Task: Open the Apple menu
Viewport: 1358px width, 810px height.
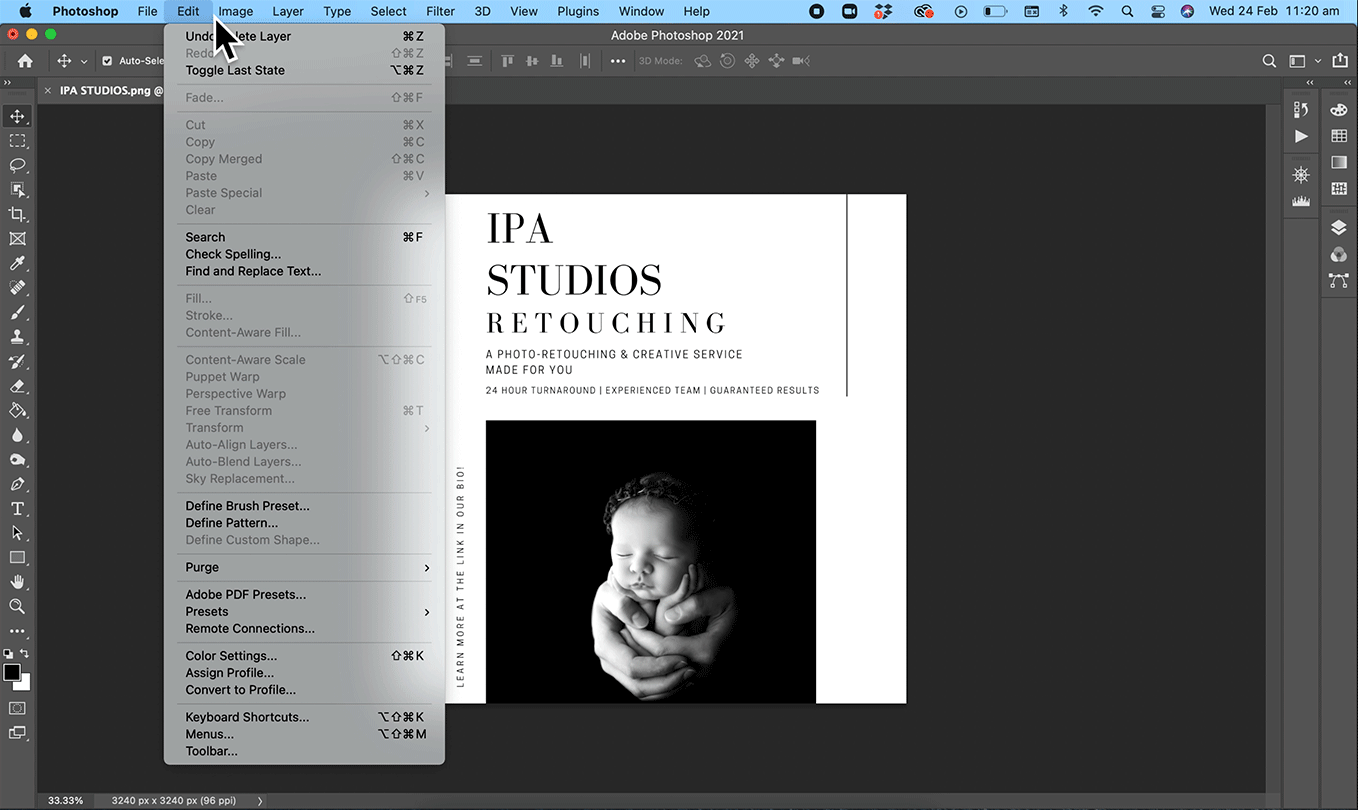Action: (x=25, y=11)
